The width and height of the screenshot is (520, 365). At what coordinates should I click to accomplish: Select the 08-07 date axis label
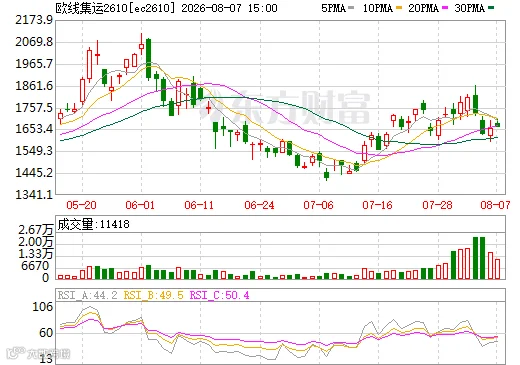(x=495, y=205)
